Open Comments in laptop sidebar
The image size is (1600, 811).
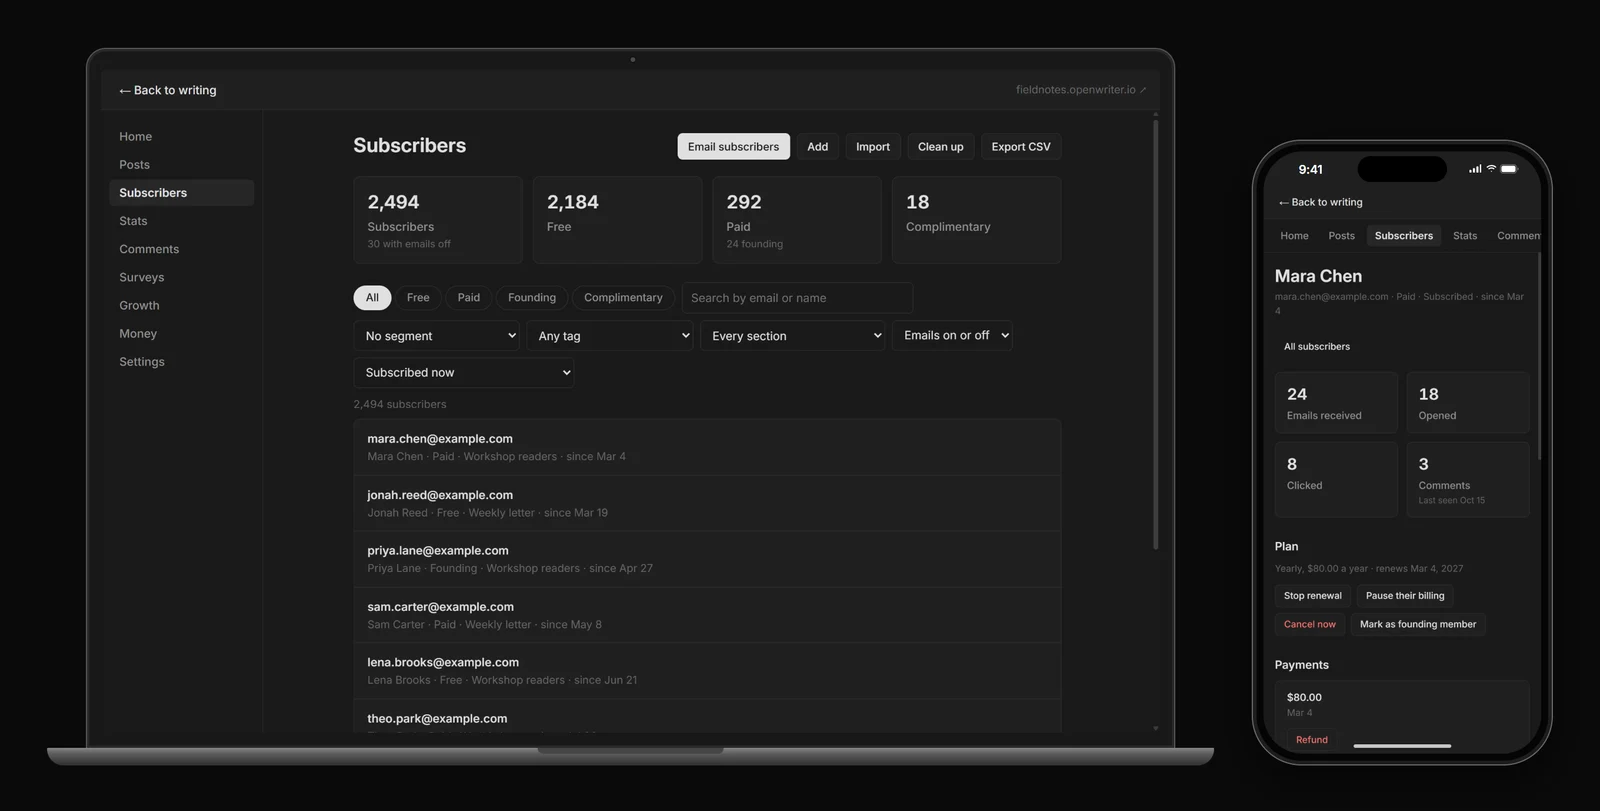point(181,249)
